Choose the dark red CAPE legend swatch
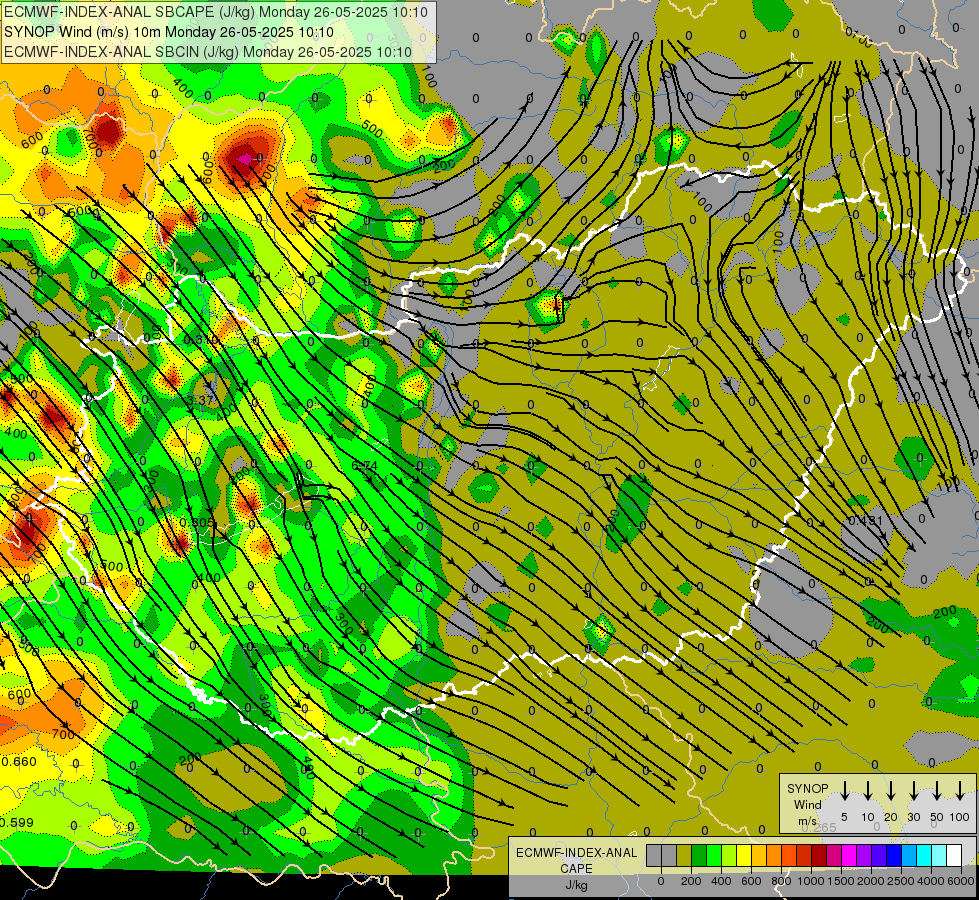Screen dimensions: 979x900 pos(820,855)
